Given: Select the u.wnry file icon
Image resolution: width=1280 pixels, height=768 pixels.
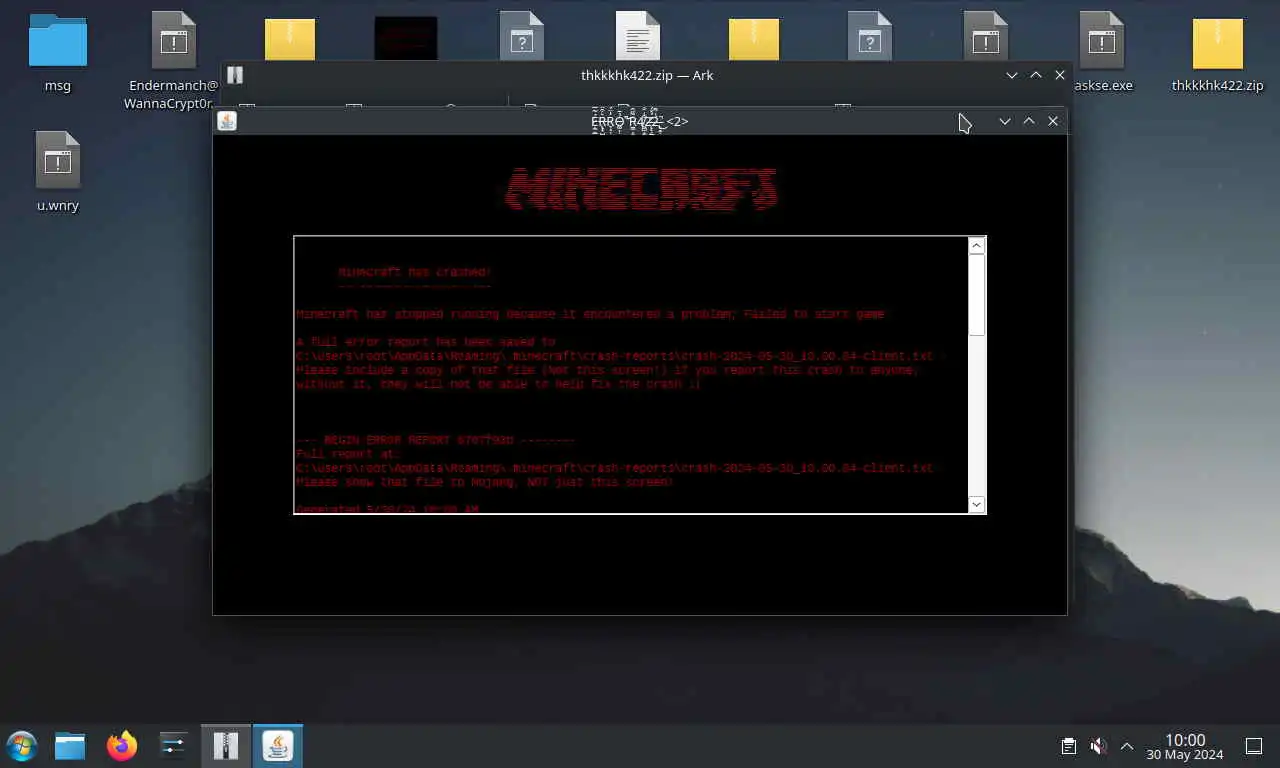Looking at the screenshot, I should coord(58,160).
